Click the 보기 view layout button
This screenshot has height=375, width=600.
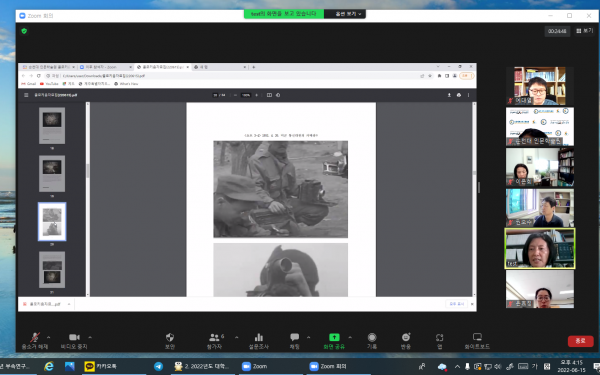click(585, 31)
